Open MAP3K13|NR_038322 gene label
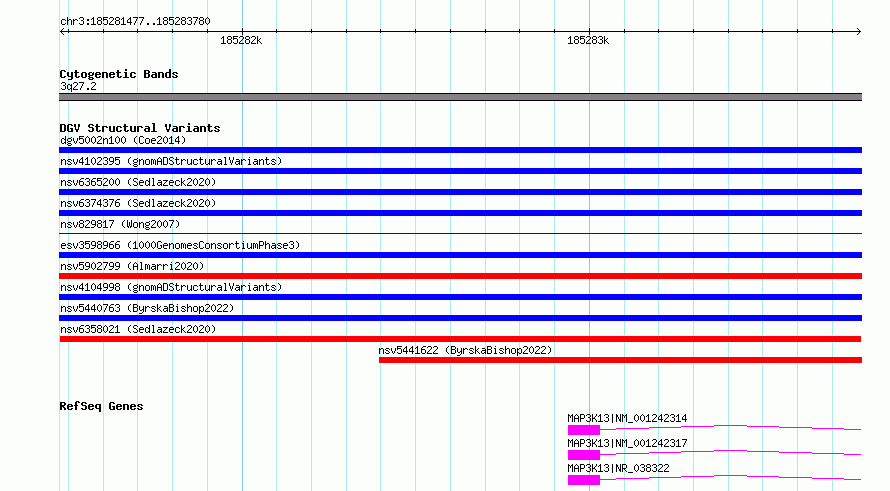Screen dimensions: 890x491 pyautogui.click(x=618, y=468)
